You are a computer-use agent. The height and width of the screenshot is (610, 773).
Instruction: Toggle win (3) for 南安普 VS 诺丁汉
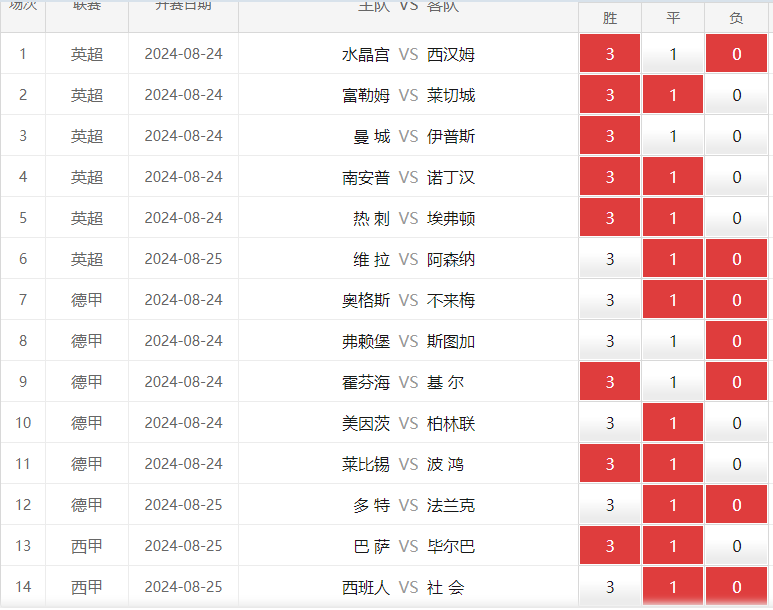pyautogui.click(x=610, y=176)
